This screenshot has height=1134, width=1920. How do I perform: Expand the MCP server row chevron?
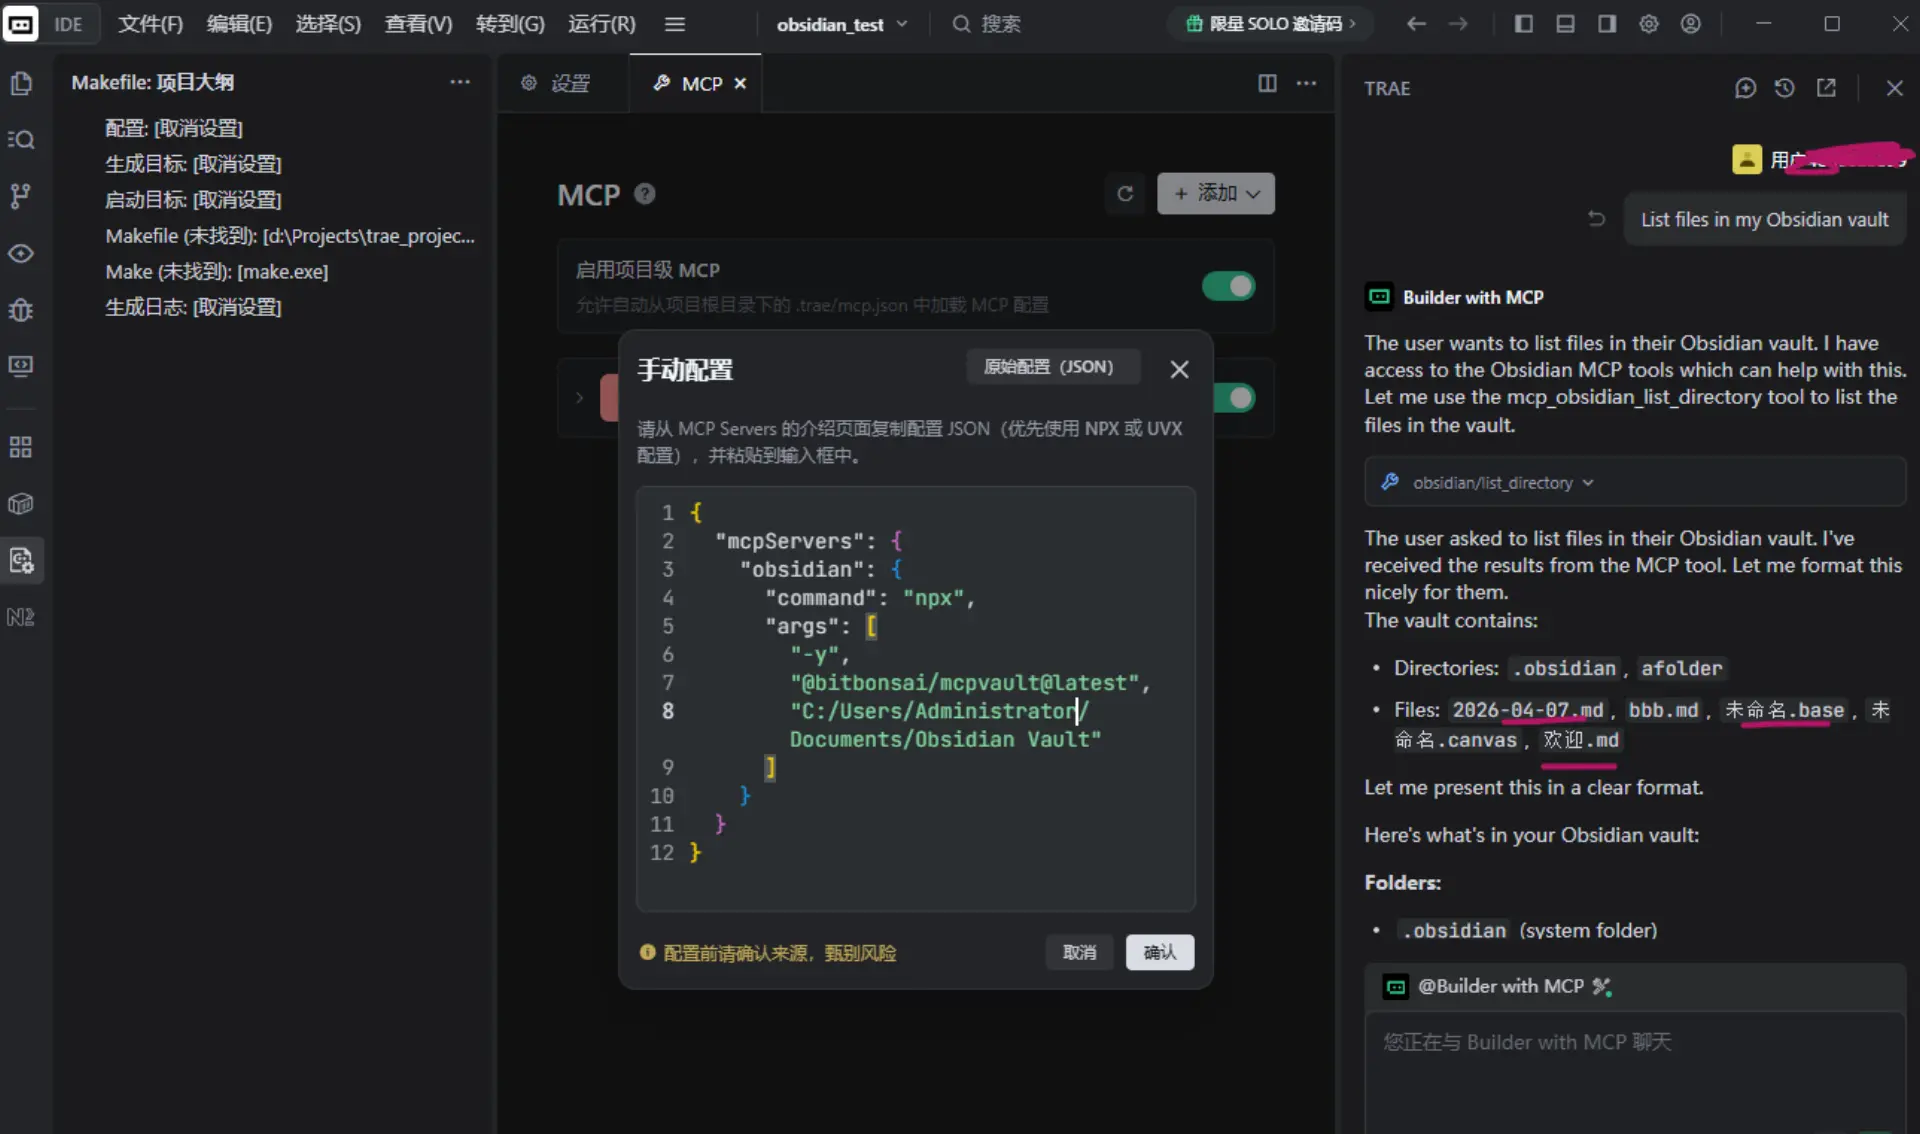579,398
